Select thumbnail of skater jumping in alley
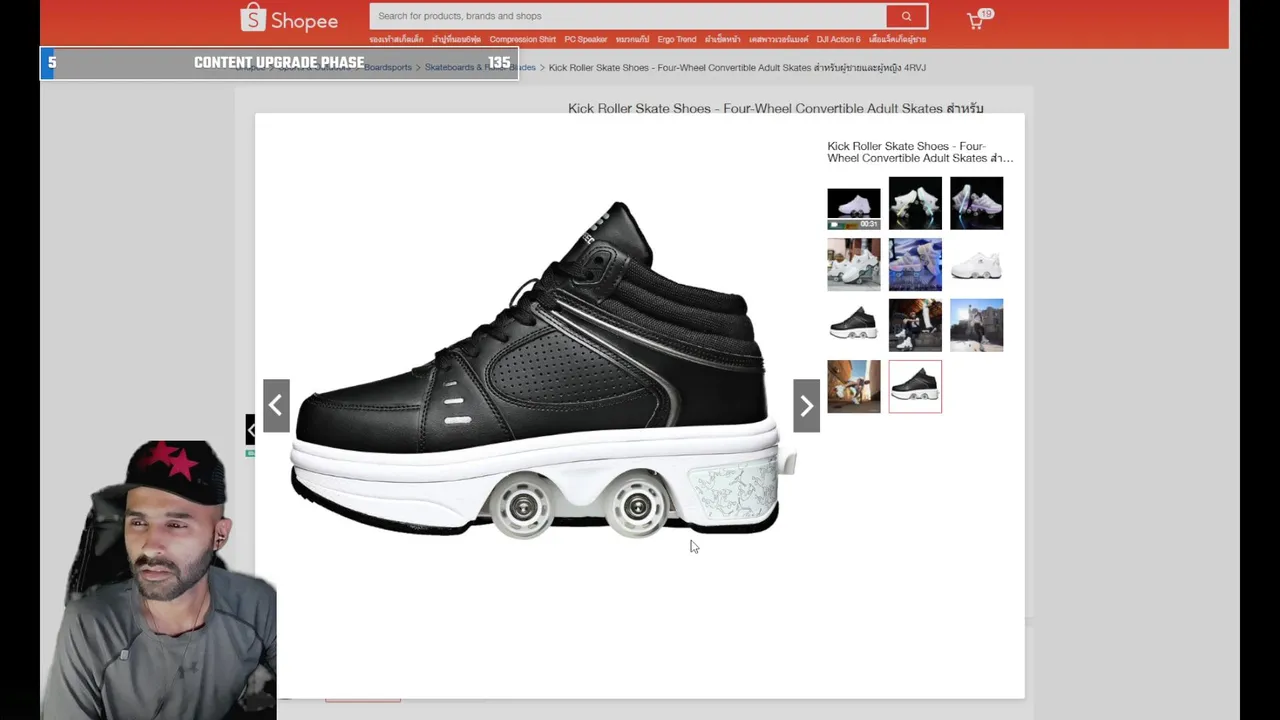The height and width of the screenshot is (720, 1280). coord(854,386)
